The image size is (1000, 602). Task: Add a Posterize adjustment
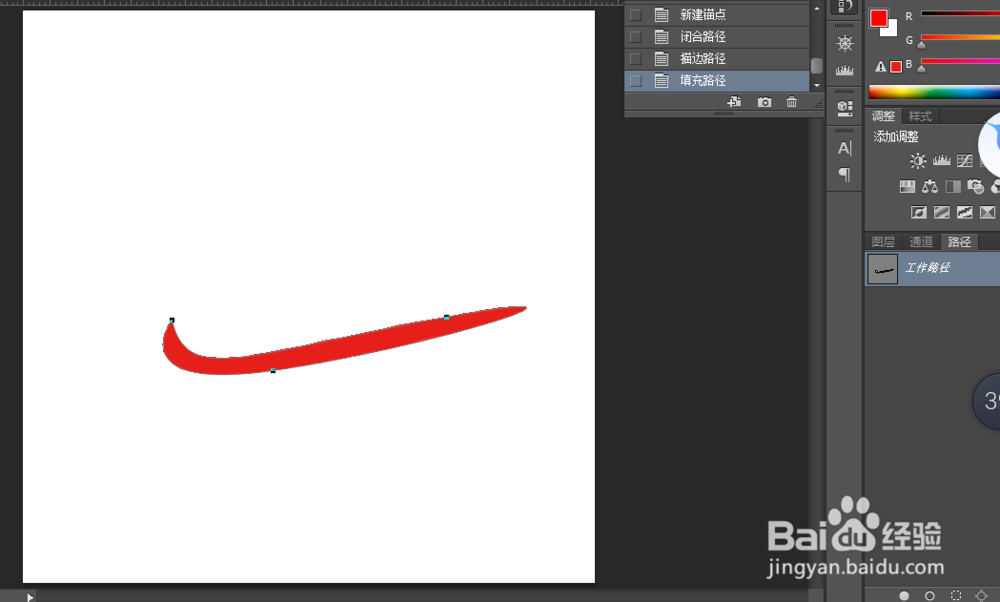941,212
